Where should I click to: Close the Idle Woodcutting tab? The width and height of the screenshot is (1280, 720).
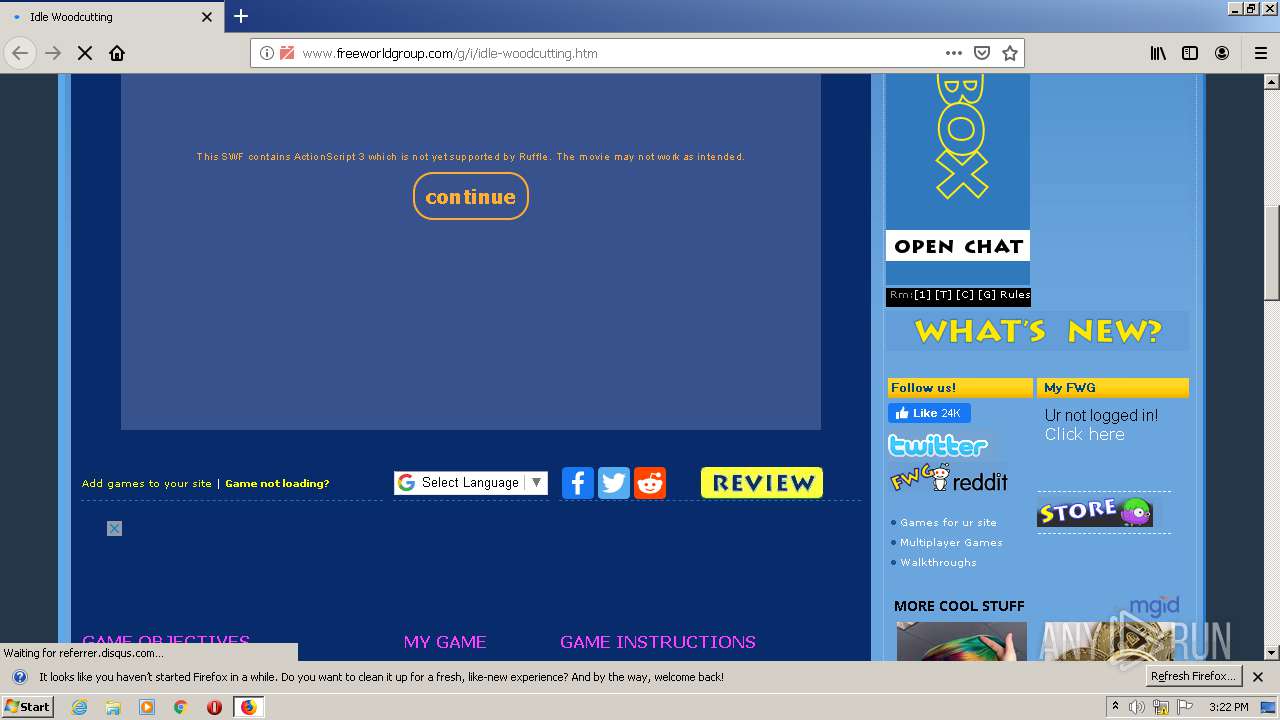pos(207,17)
